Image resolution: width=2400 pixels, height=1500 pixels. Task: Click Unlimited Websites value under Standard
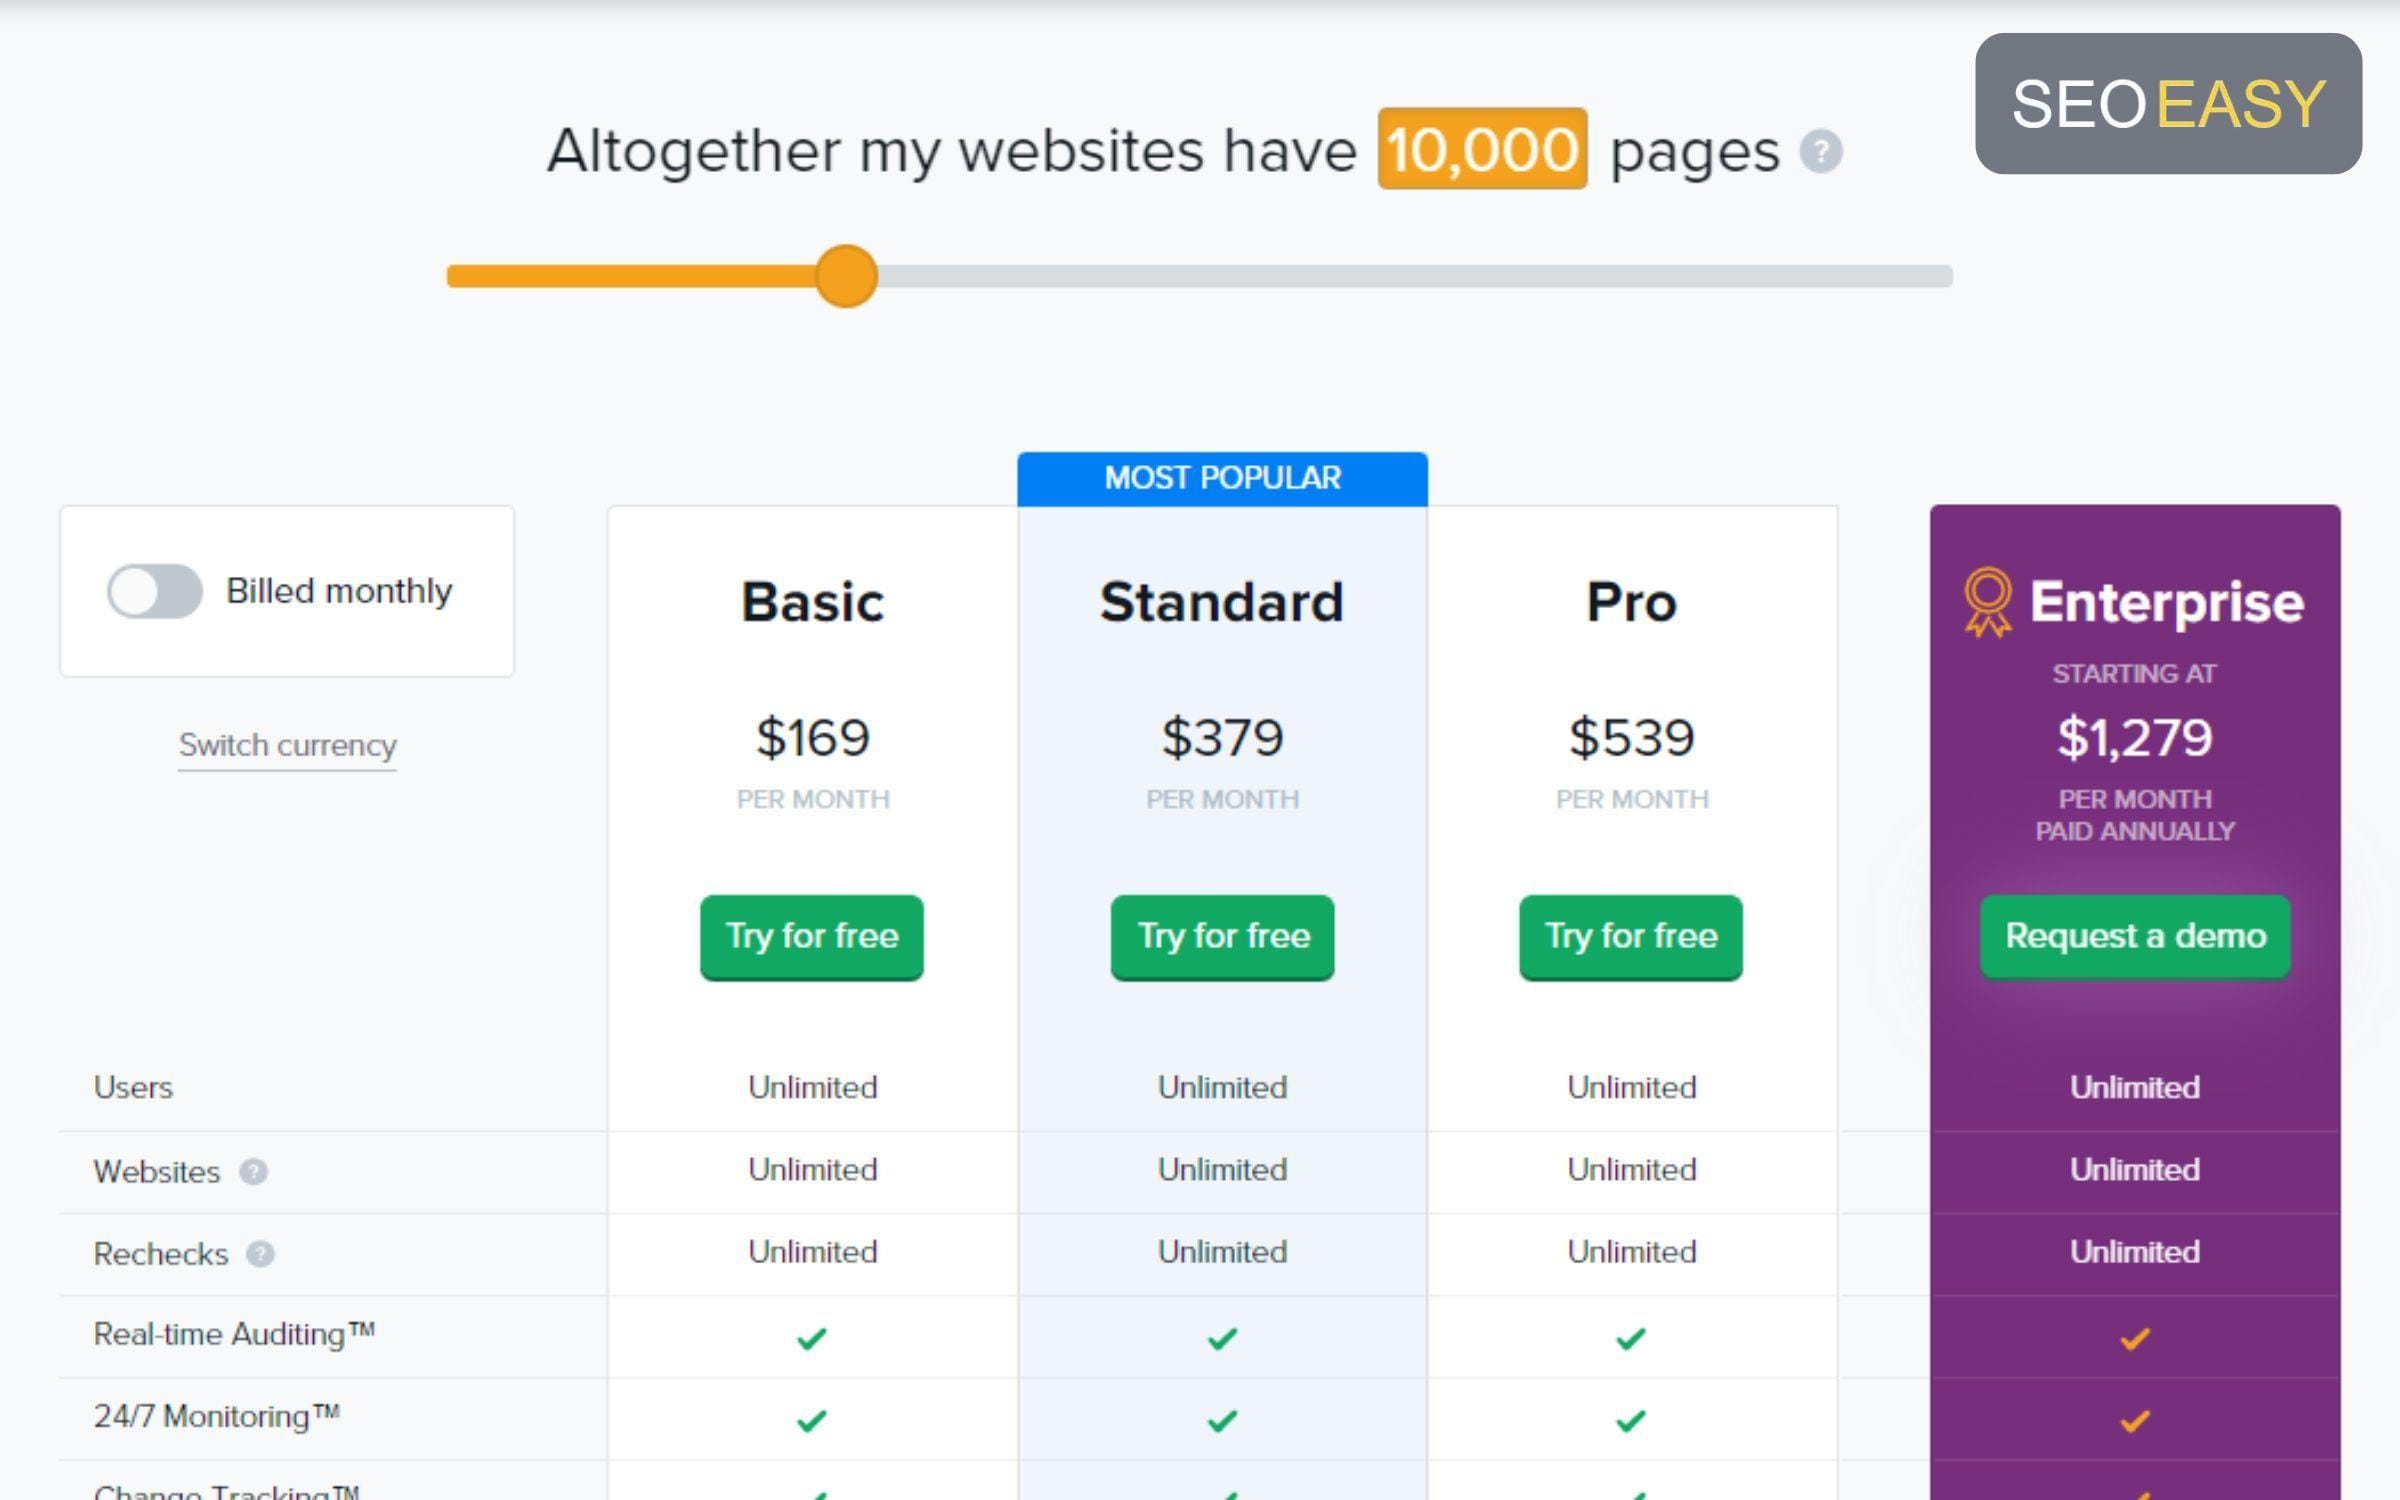pos(1222,1170)
